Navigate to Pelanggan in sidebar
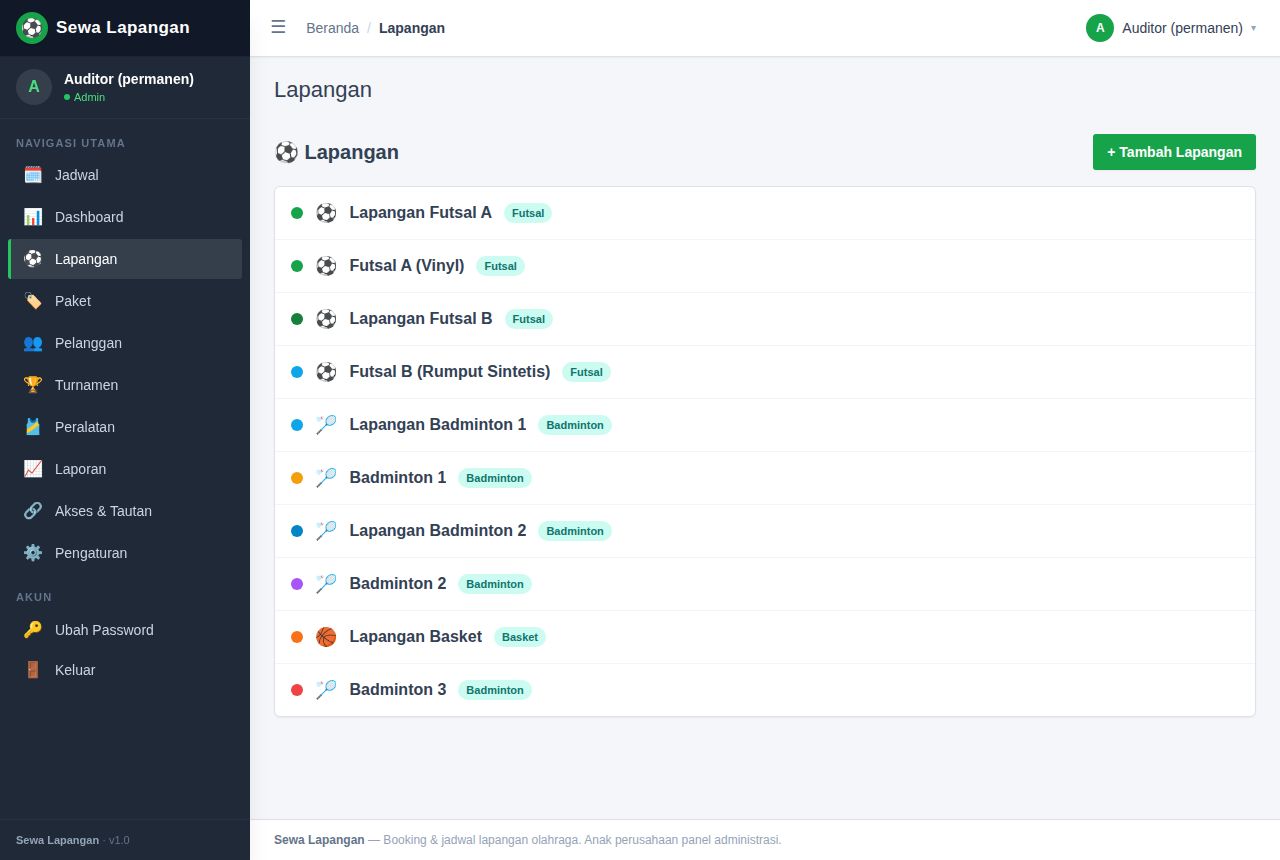This screenshot has width=1280, height=860. (x=125, y=343)
